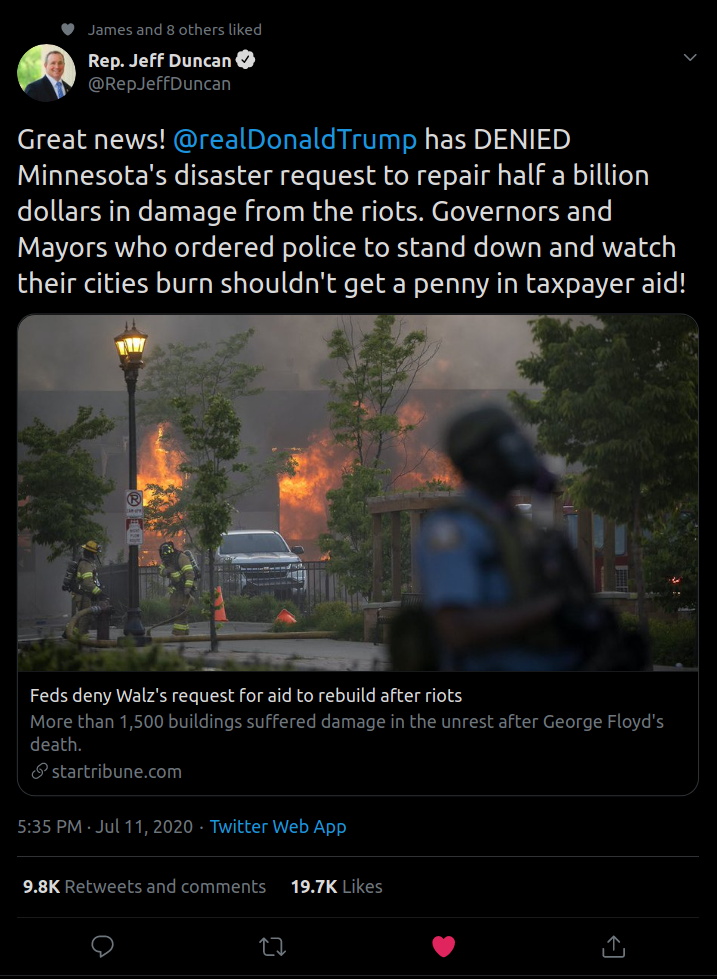This screenshot has height=979, width=717.
Task: Click the small heart icon next to 'James and 8 others liked'
Action: click(x=68, y=29)
